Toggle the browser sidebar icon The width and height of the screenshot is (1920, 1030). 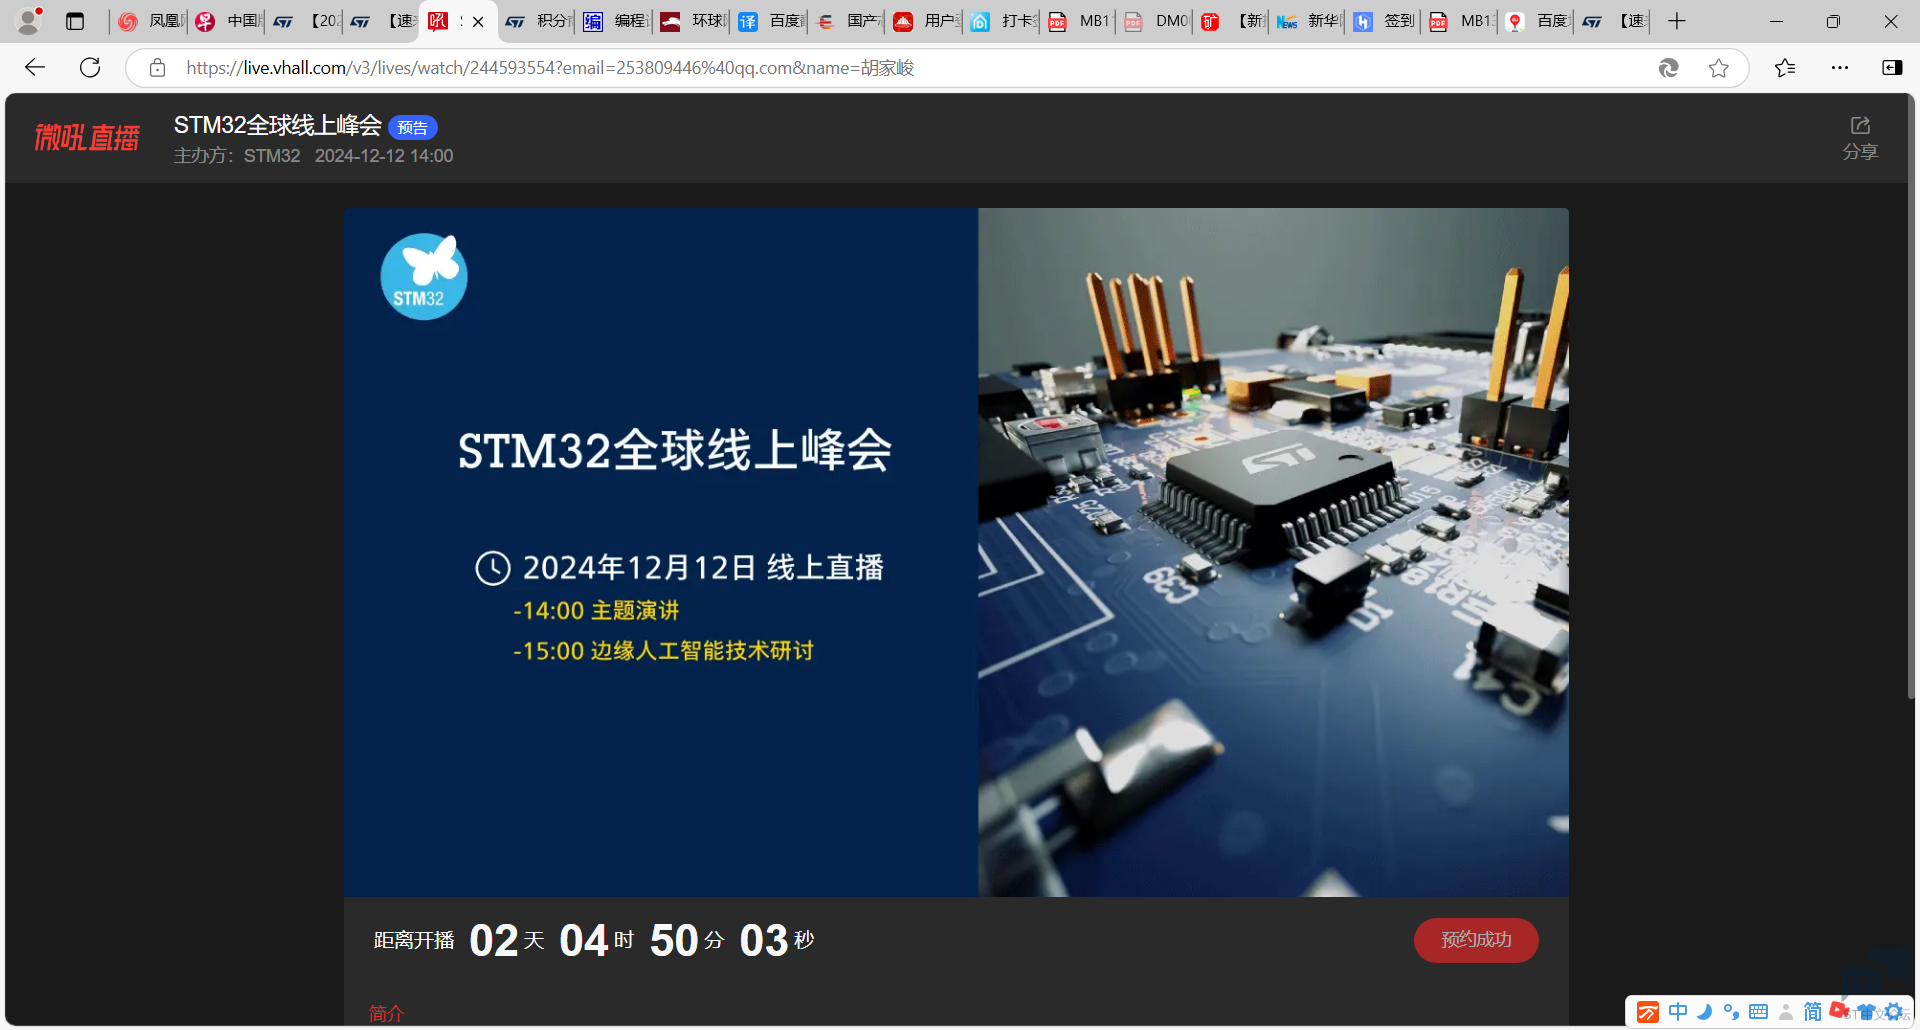(1892, 68)
